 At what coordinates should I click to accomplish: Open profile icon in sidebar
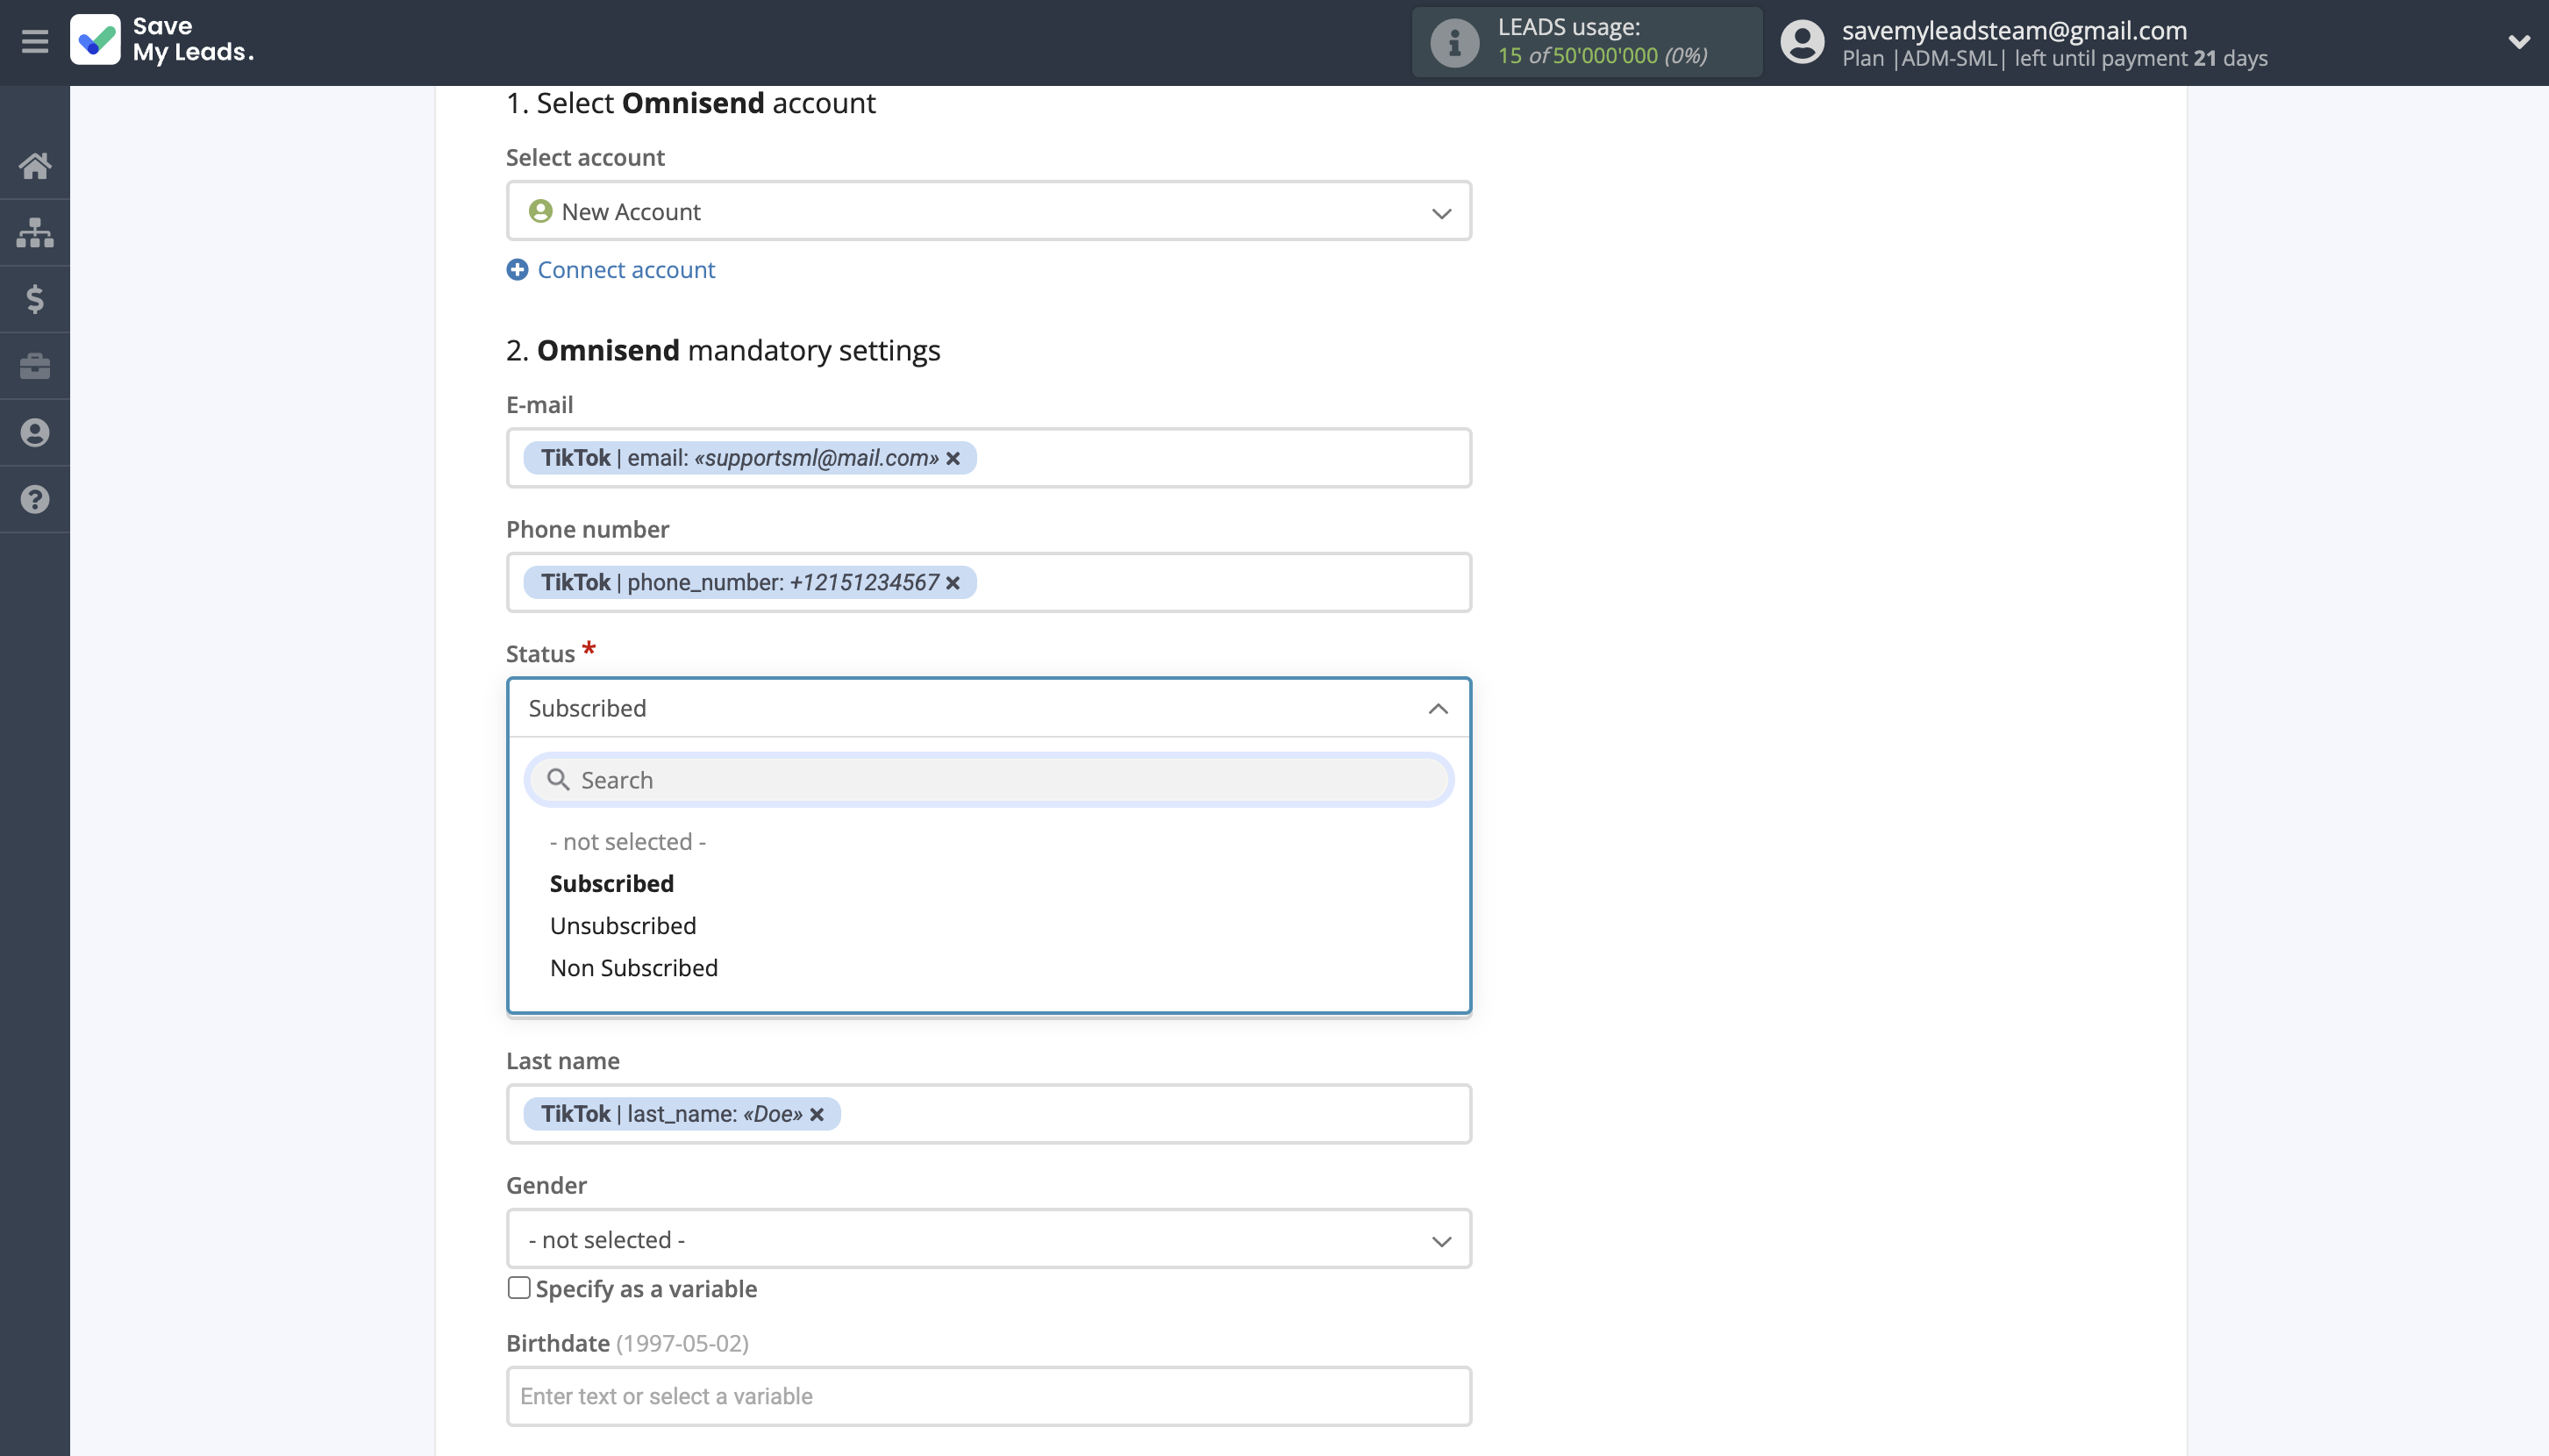(35, 432)
